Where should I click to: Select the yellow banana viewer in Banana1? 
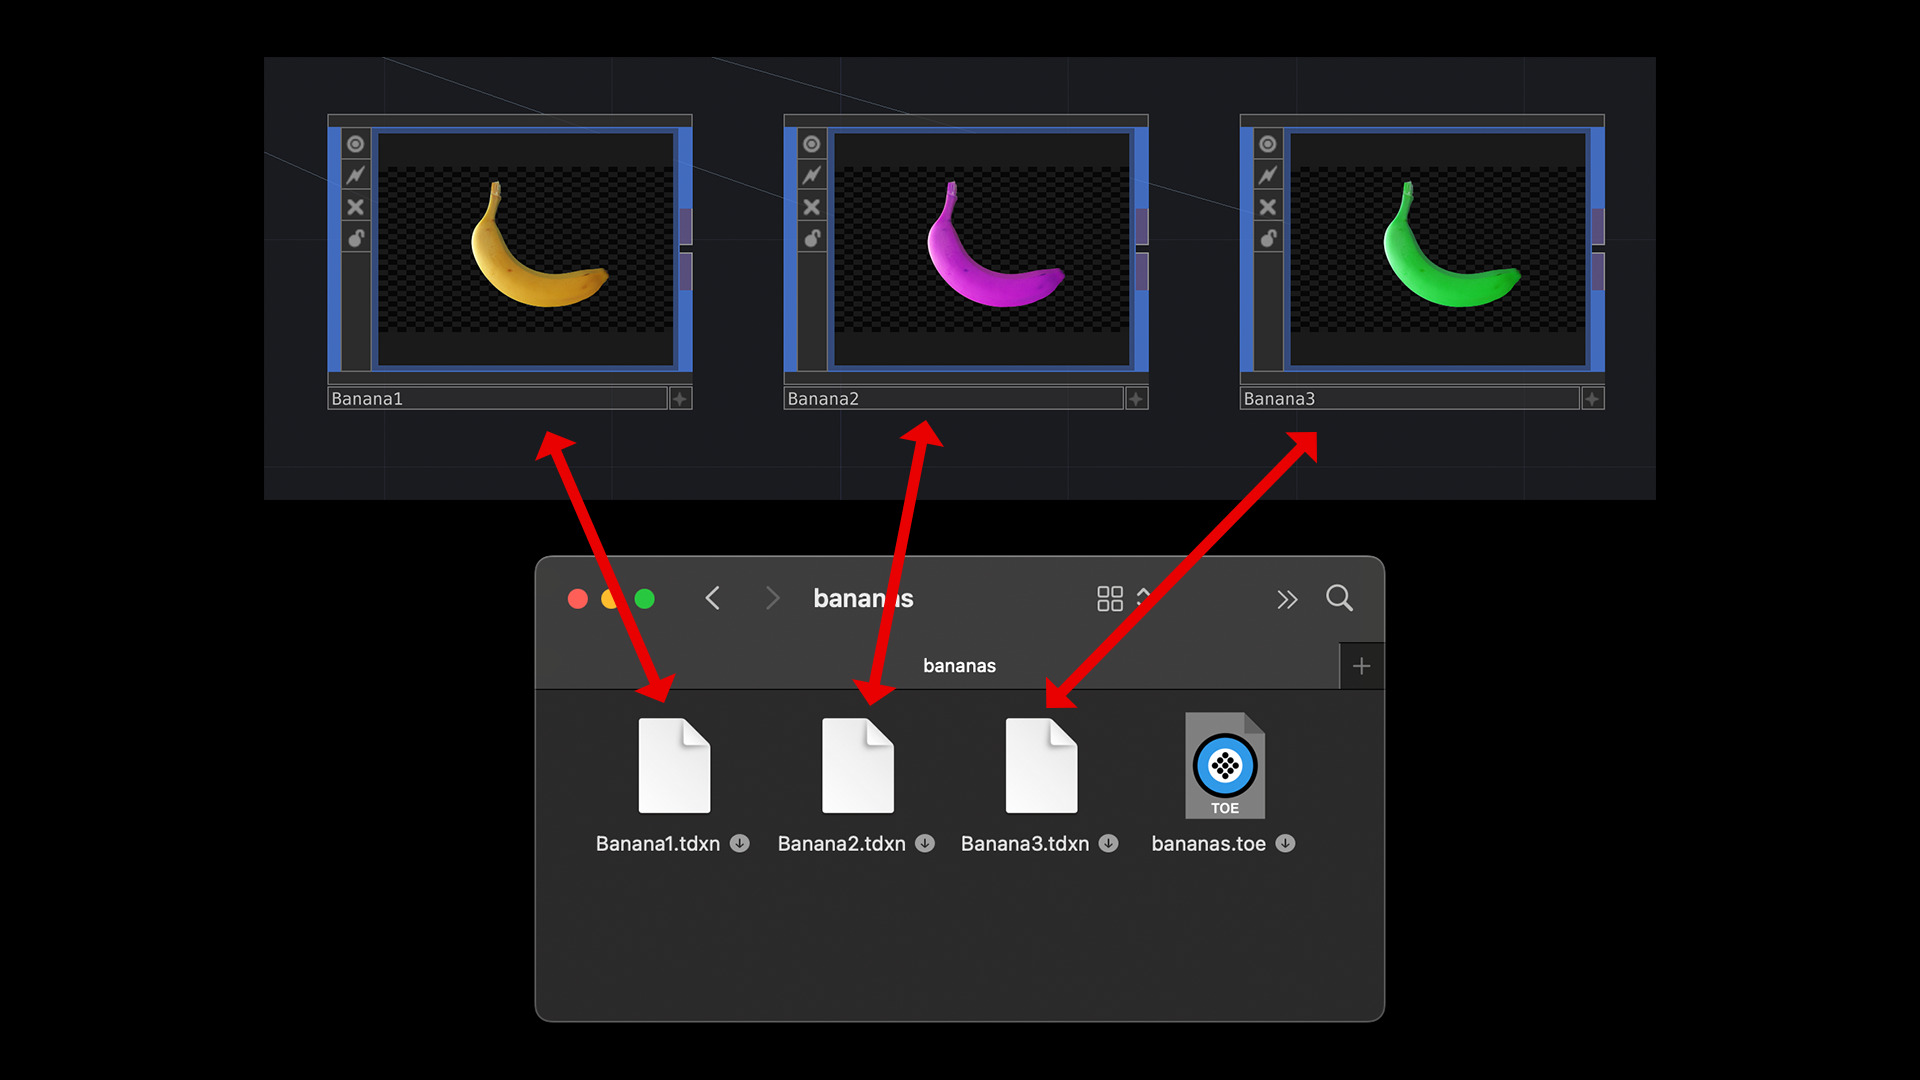click(x=526, y=249)
